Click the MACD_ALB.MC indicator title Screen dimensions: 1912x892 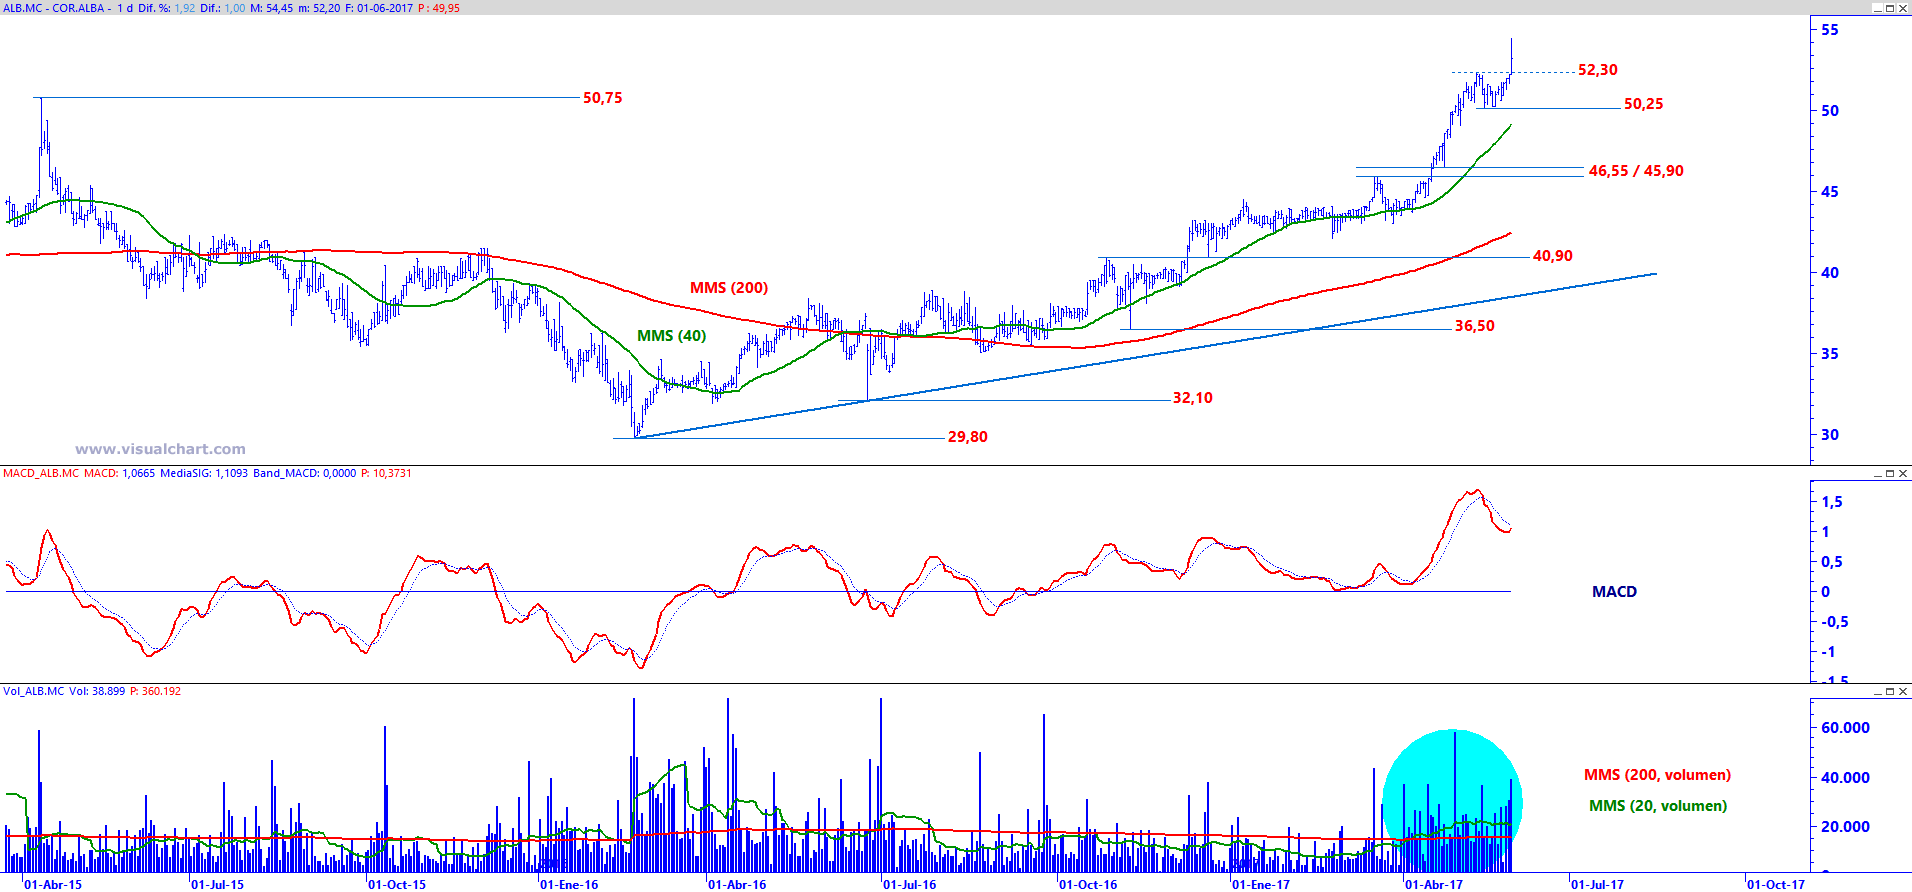41,473
